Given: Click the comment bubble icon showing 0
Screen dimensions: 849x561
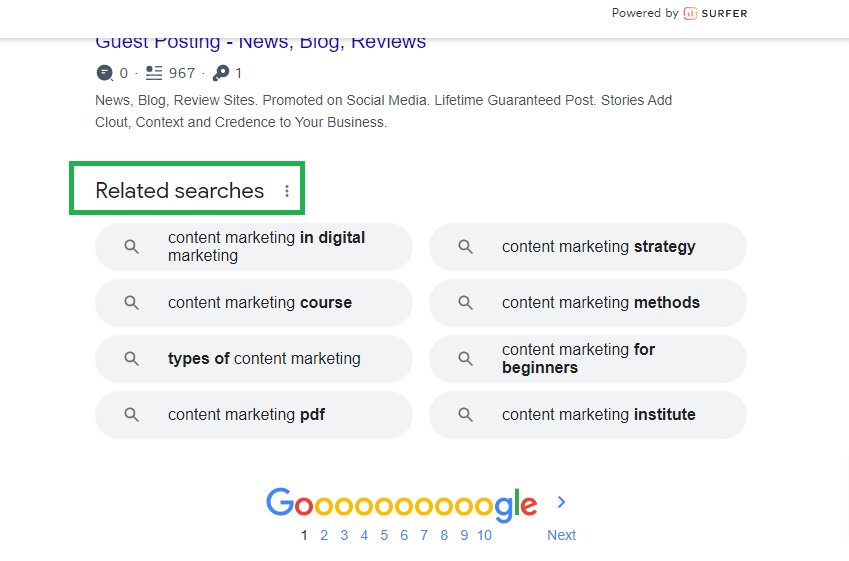Looking at the screenshot, I should pos(105,73).
